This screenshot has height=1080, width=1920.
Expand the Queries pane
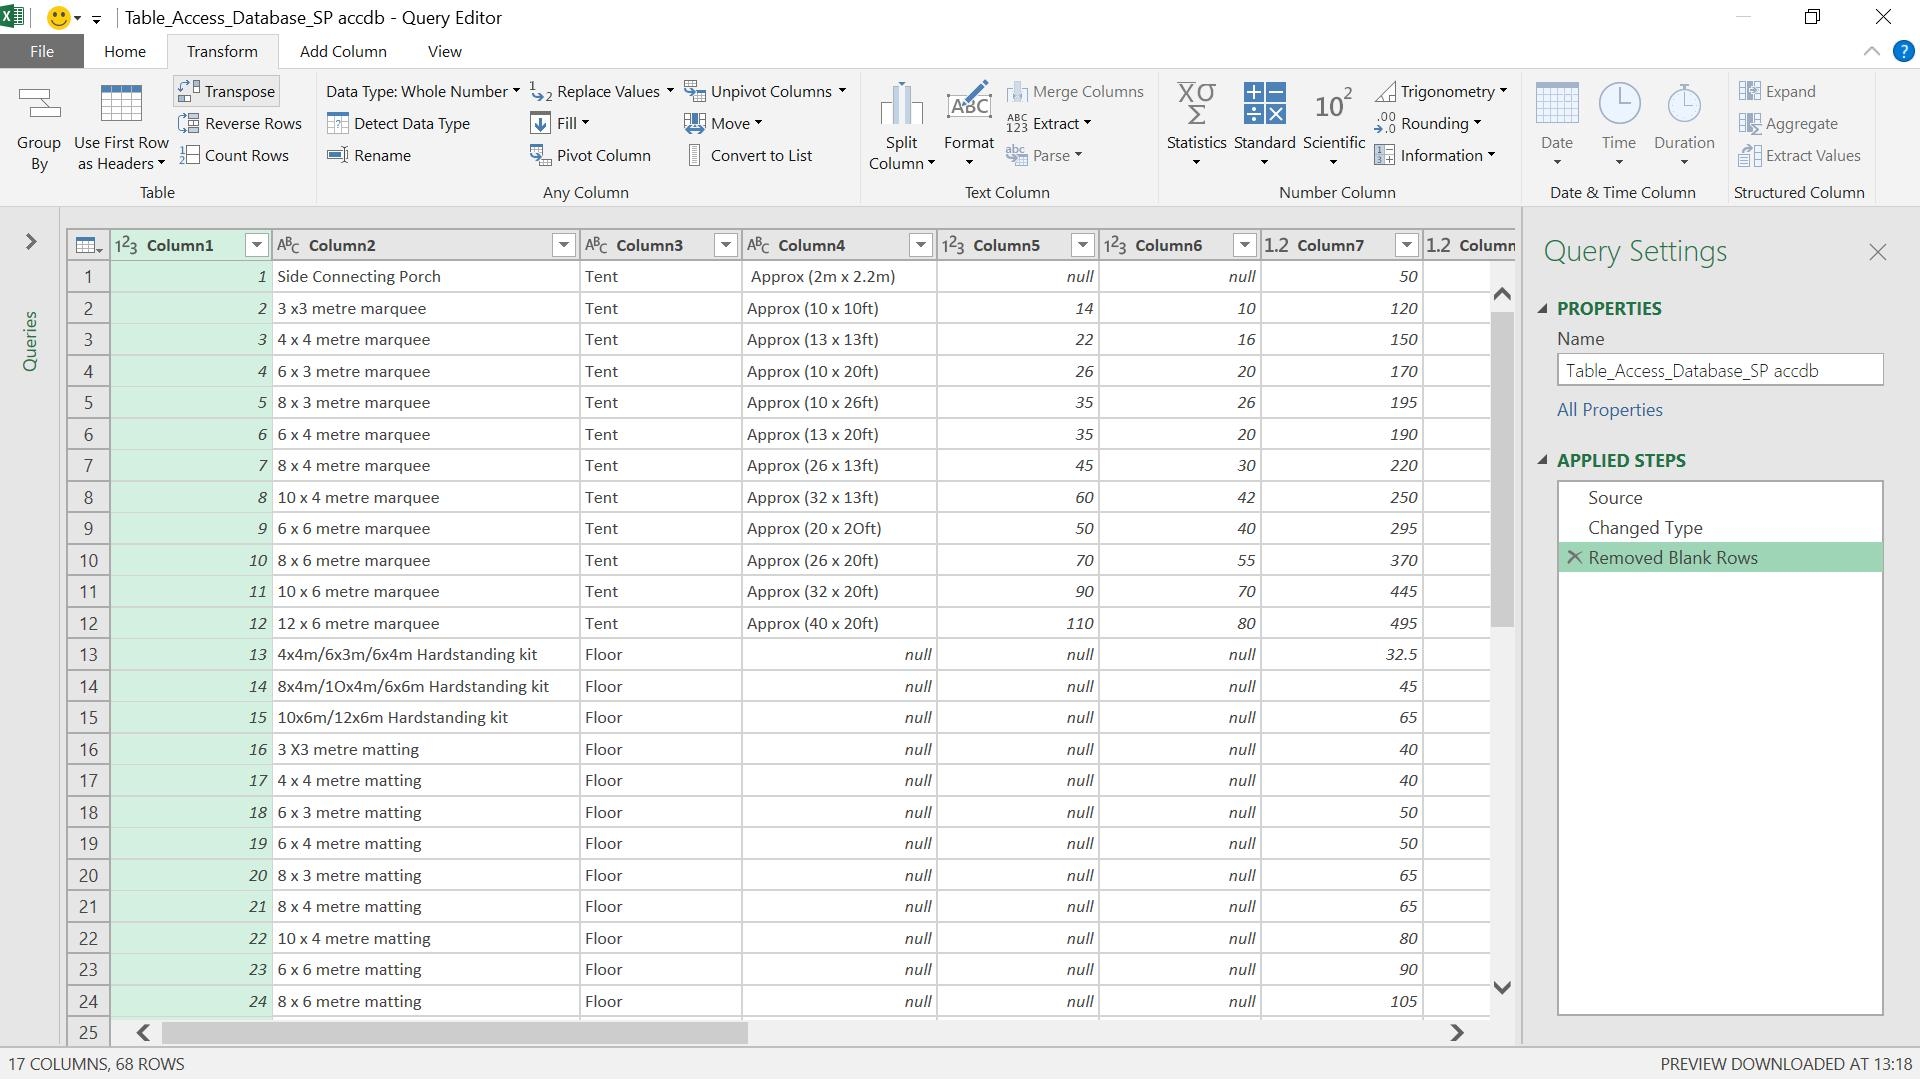31,242
